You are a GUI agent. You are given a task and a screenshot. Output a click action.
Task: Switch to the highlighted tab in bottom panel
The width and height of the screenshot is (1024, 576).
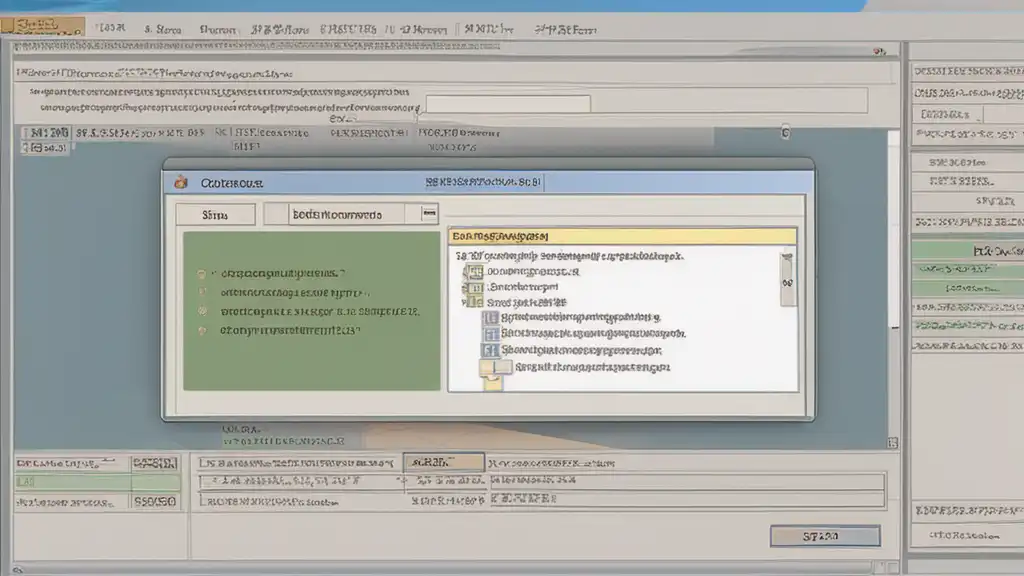pyautogui.click(x=443, y=462)
